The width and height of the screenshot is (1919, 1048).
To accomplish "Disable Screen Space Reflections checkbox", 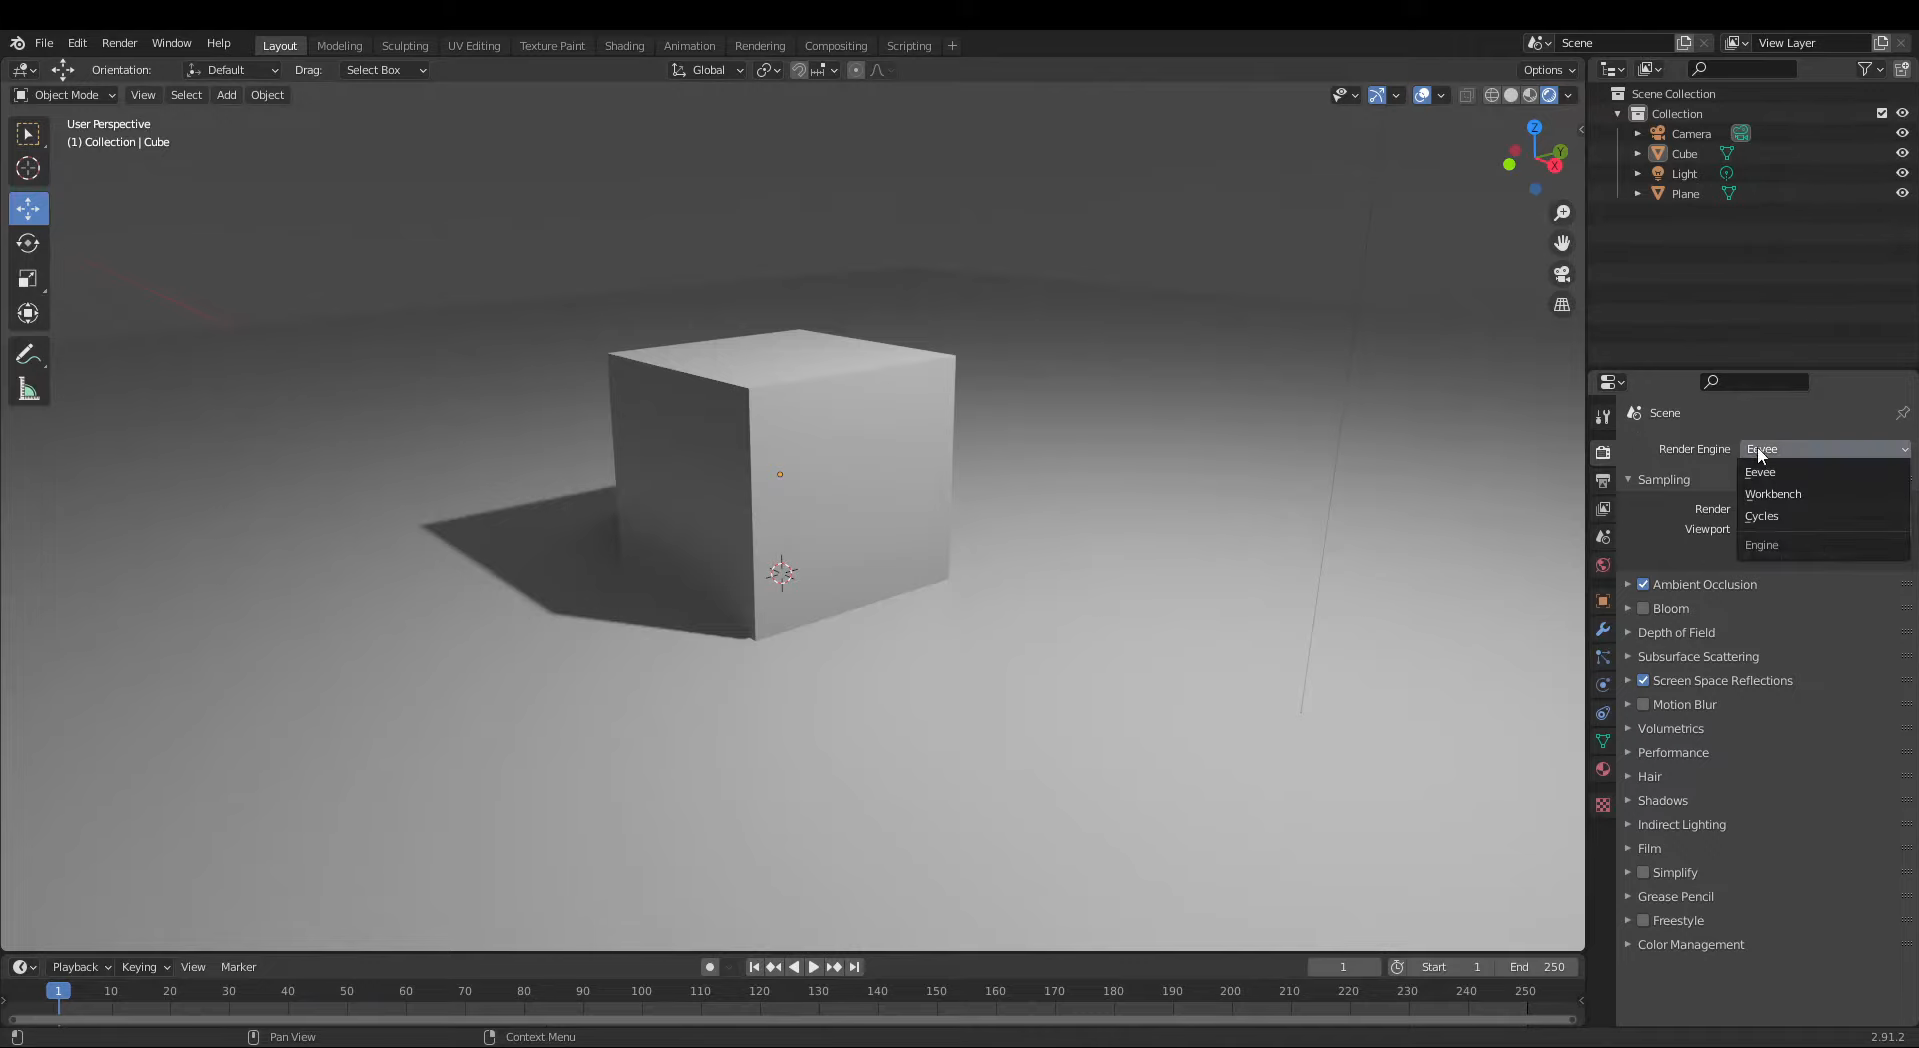I will click(1643, 680).
